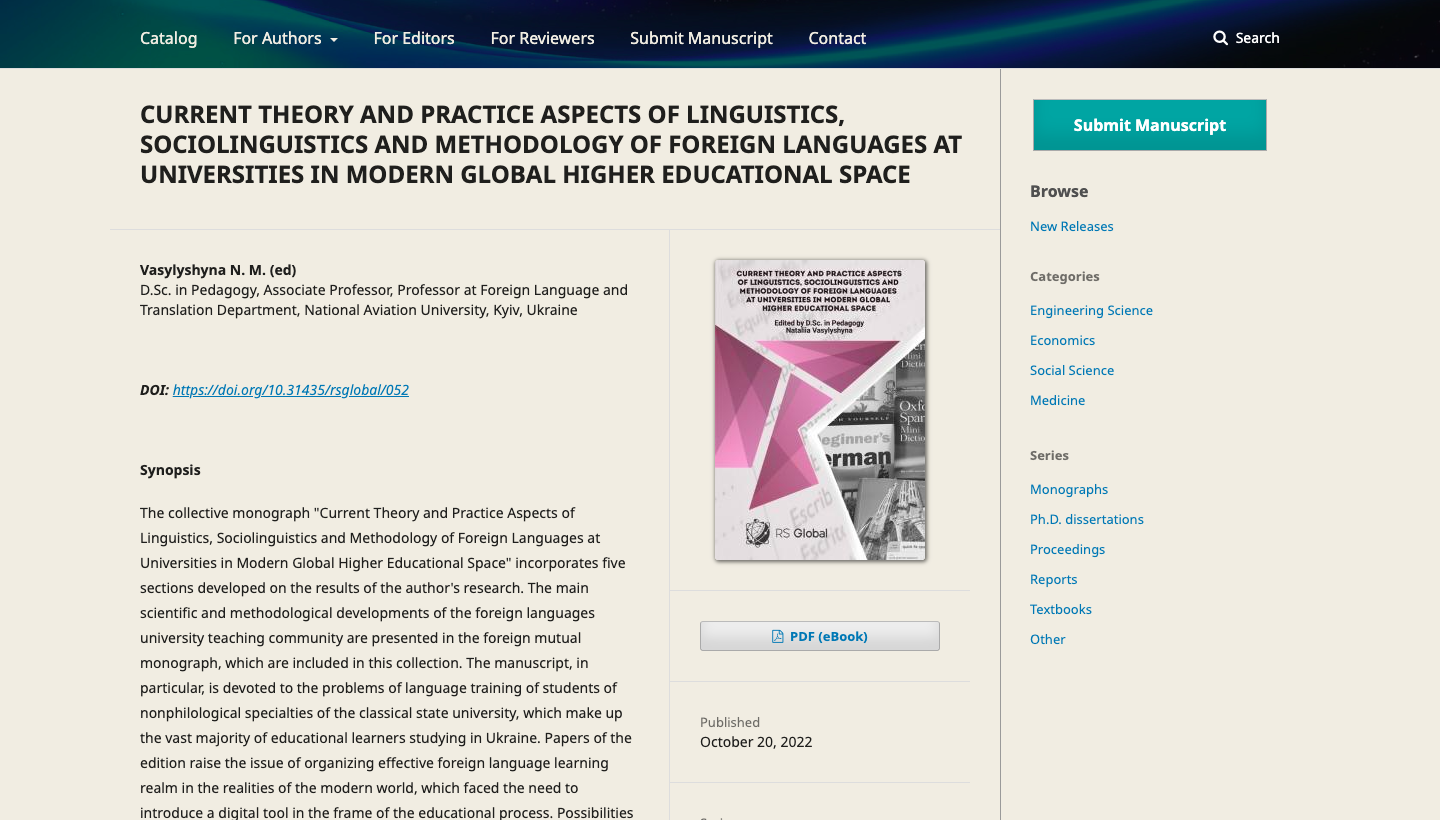Click the author name Vasylyshyna N. M. (ed)
Image resolution: width=1440 pixels, height=820 pixels.
pyautogui.click(x=218, y=270)
